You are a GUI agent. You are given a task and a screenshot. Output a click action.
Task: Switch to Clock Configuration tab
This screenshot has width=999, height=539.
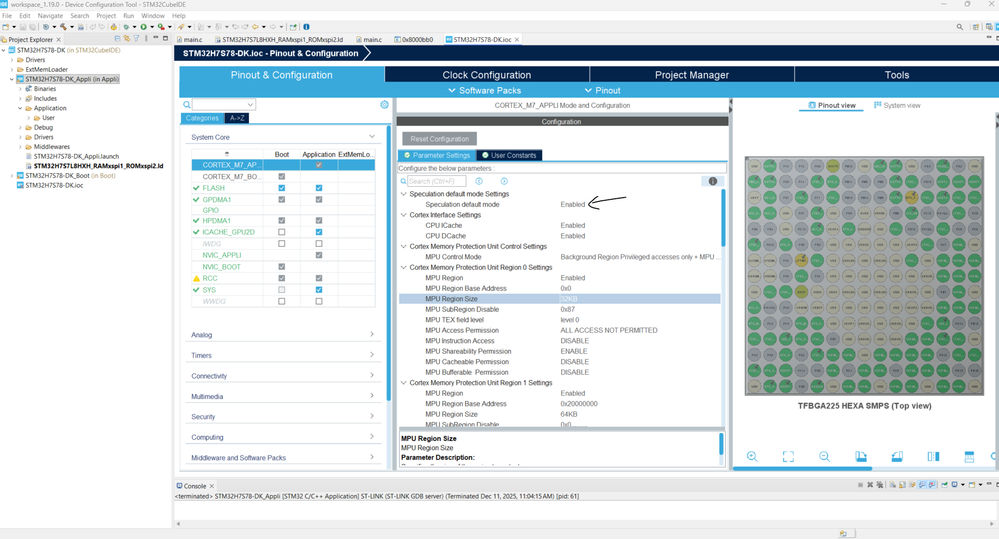487,75
